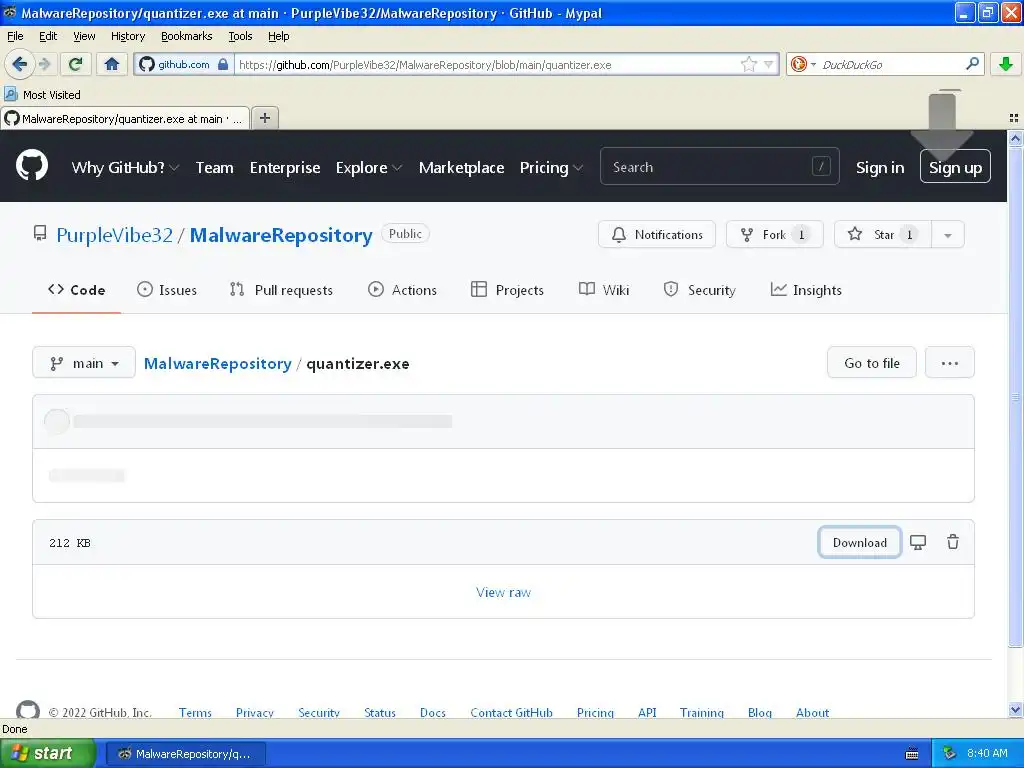Click the Notifications button
This screenshot has height=768, width=1024.
tap(656, 235)
